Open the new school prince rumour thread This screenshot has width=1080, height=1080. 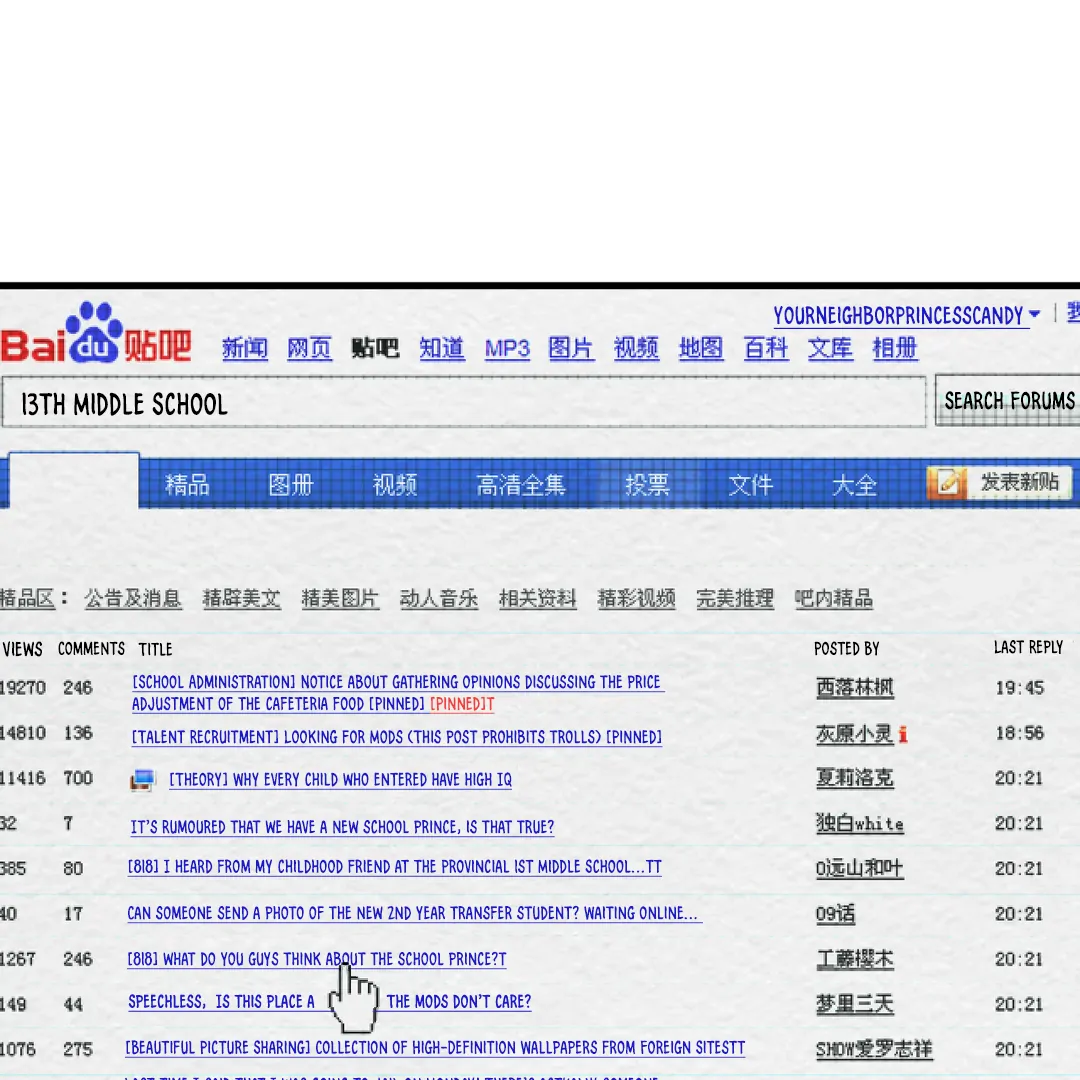[x=342, y=827]
